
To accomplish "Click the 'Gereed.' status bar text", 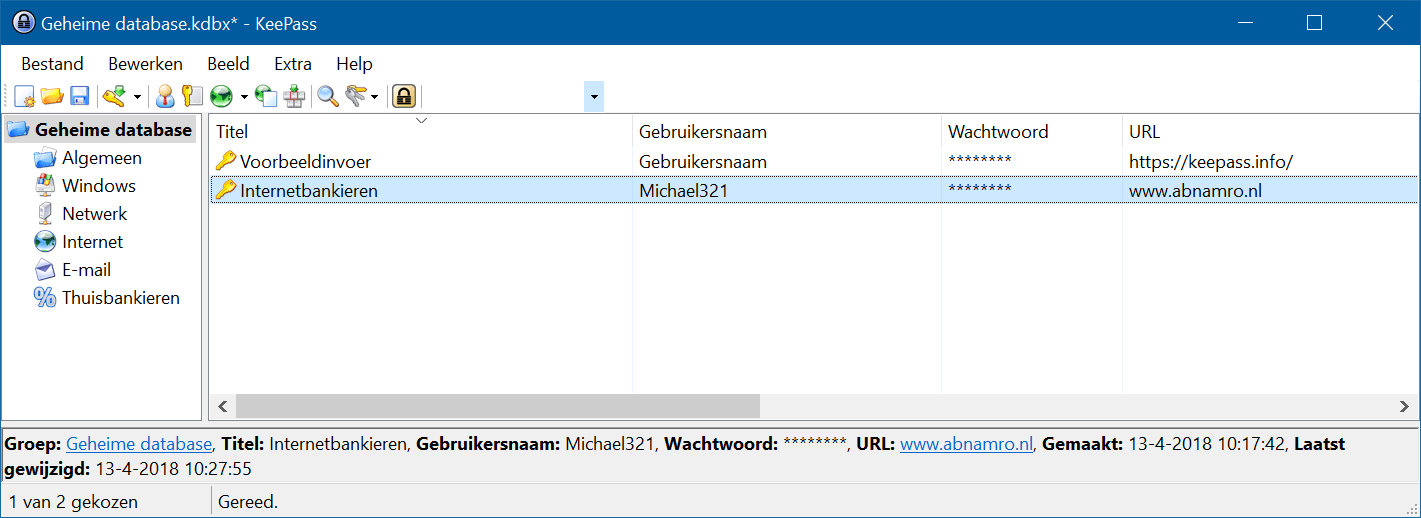I will tap(247, 502).
